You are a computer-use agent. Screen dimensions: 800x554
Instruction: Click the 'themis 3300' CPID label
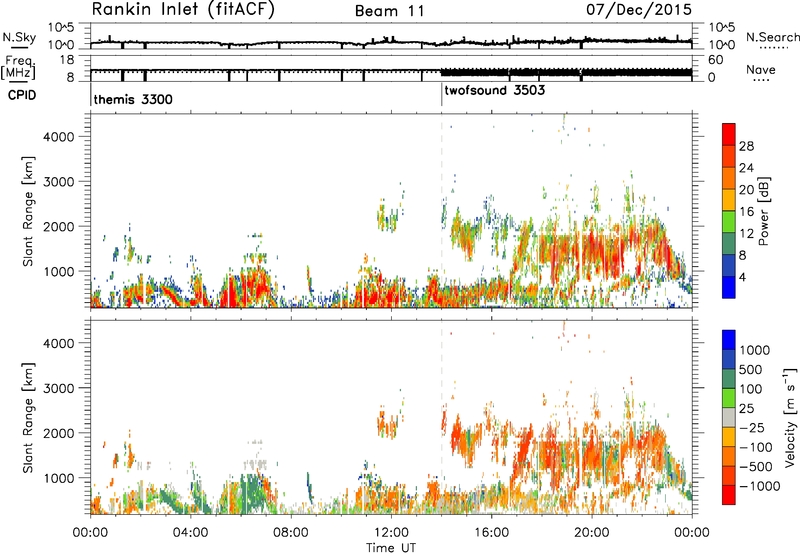coord(133,99)
